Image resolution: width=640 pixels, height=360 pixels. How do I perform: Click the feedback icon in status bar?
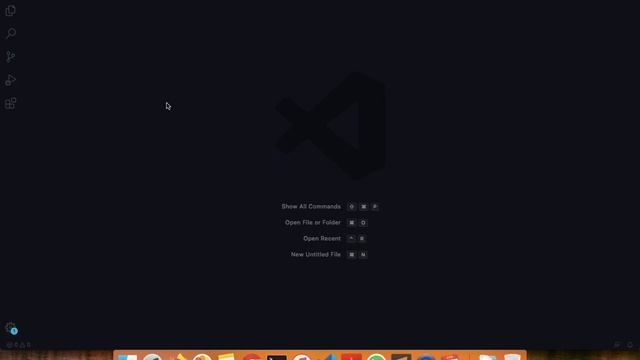(x=617, y=345)
